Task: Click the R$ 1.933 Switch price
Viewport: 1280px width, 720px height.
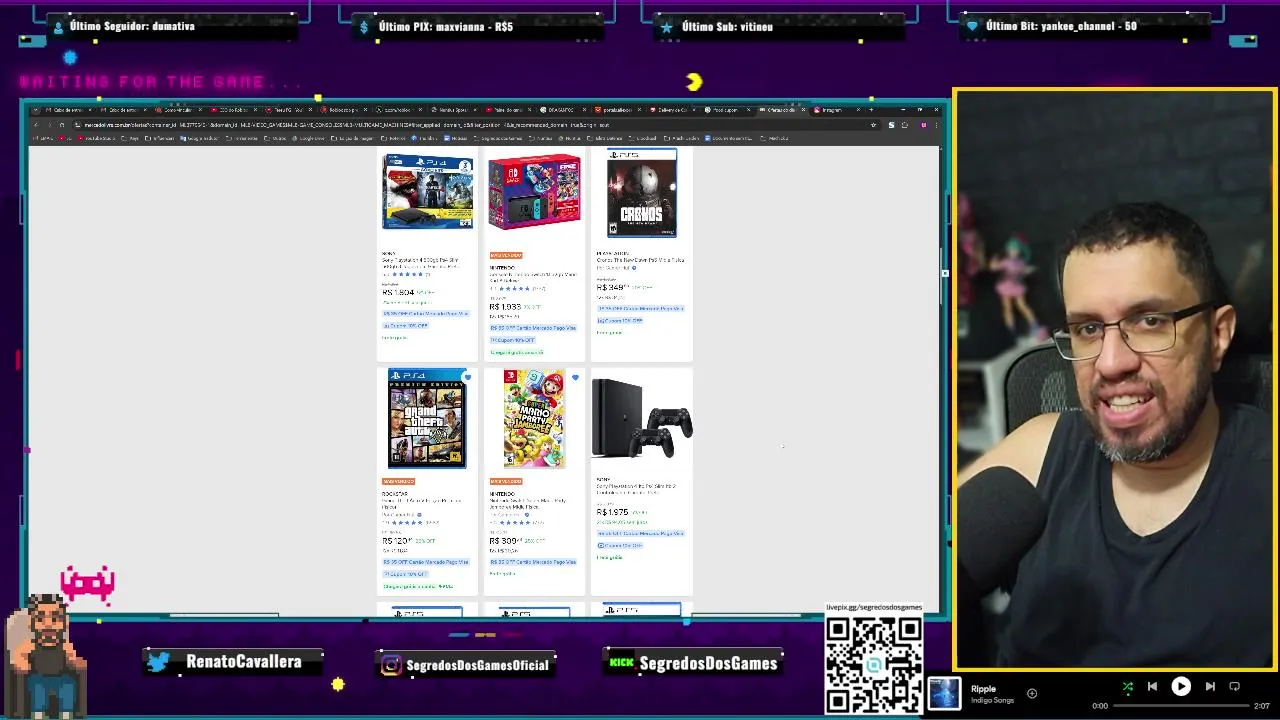Action: 505,307
